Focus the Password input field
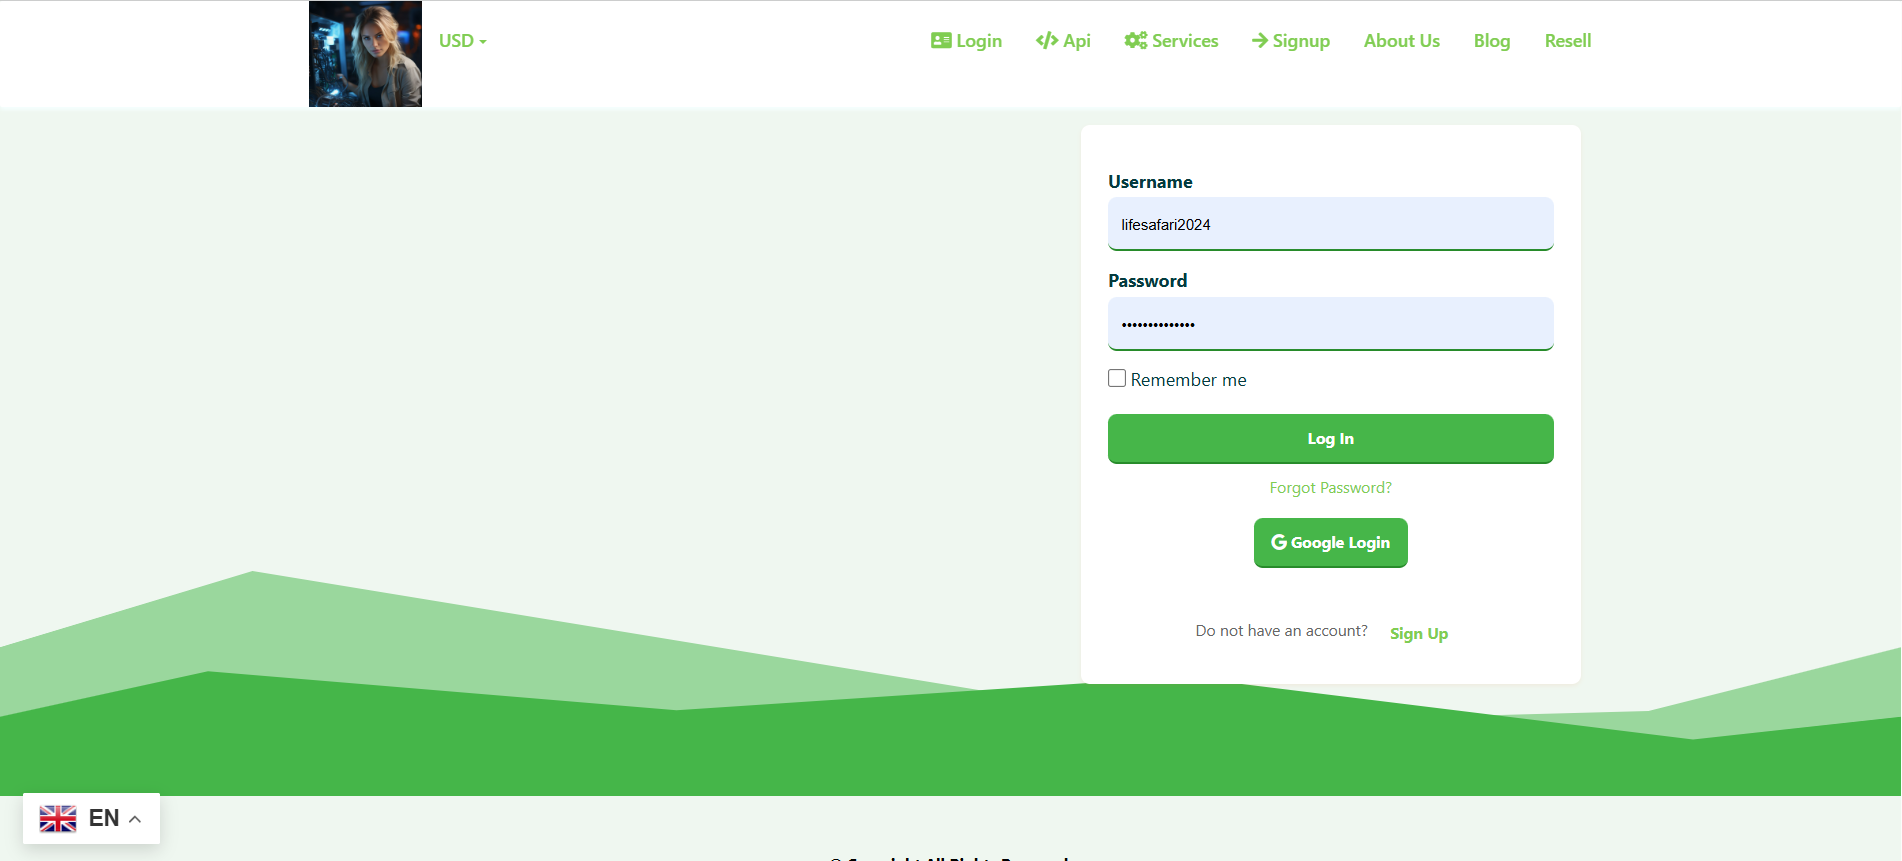Image resolution: width=1902 pixels, height=861 pixels. pyautogui.click(x=1330, y=324)
